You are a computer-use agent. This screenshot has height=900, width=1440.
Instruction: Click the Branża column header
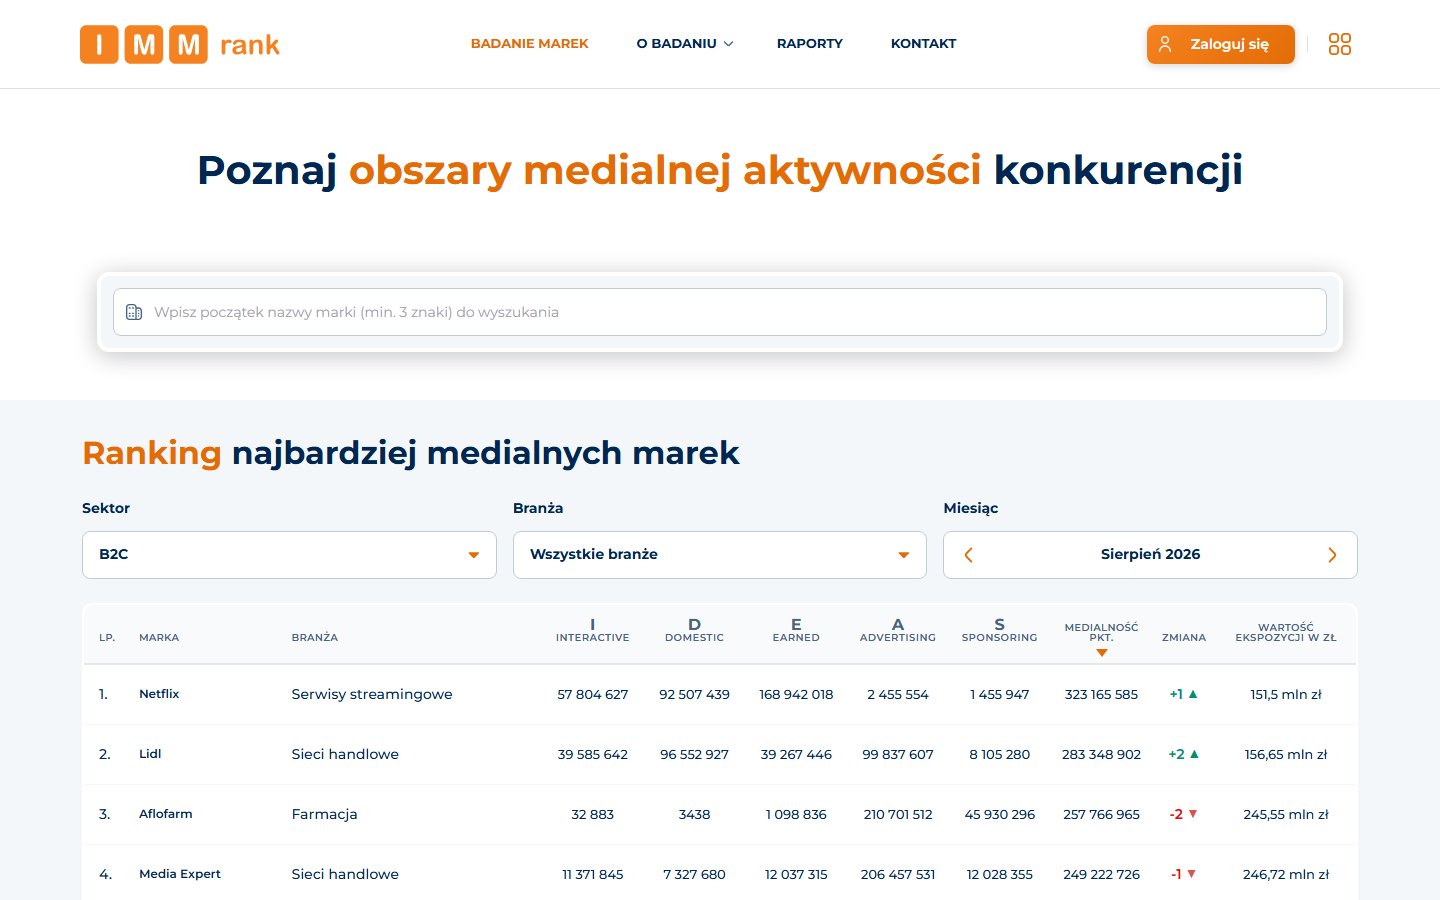[315, 638]
